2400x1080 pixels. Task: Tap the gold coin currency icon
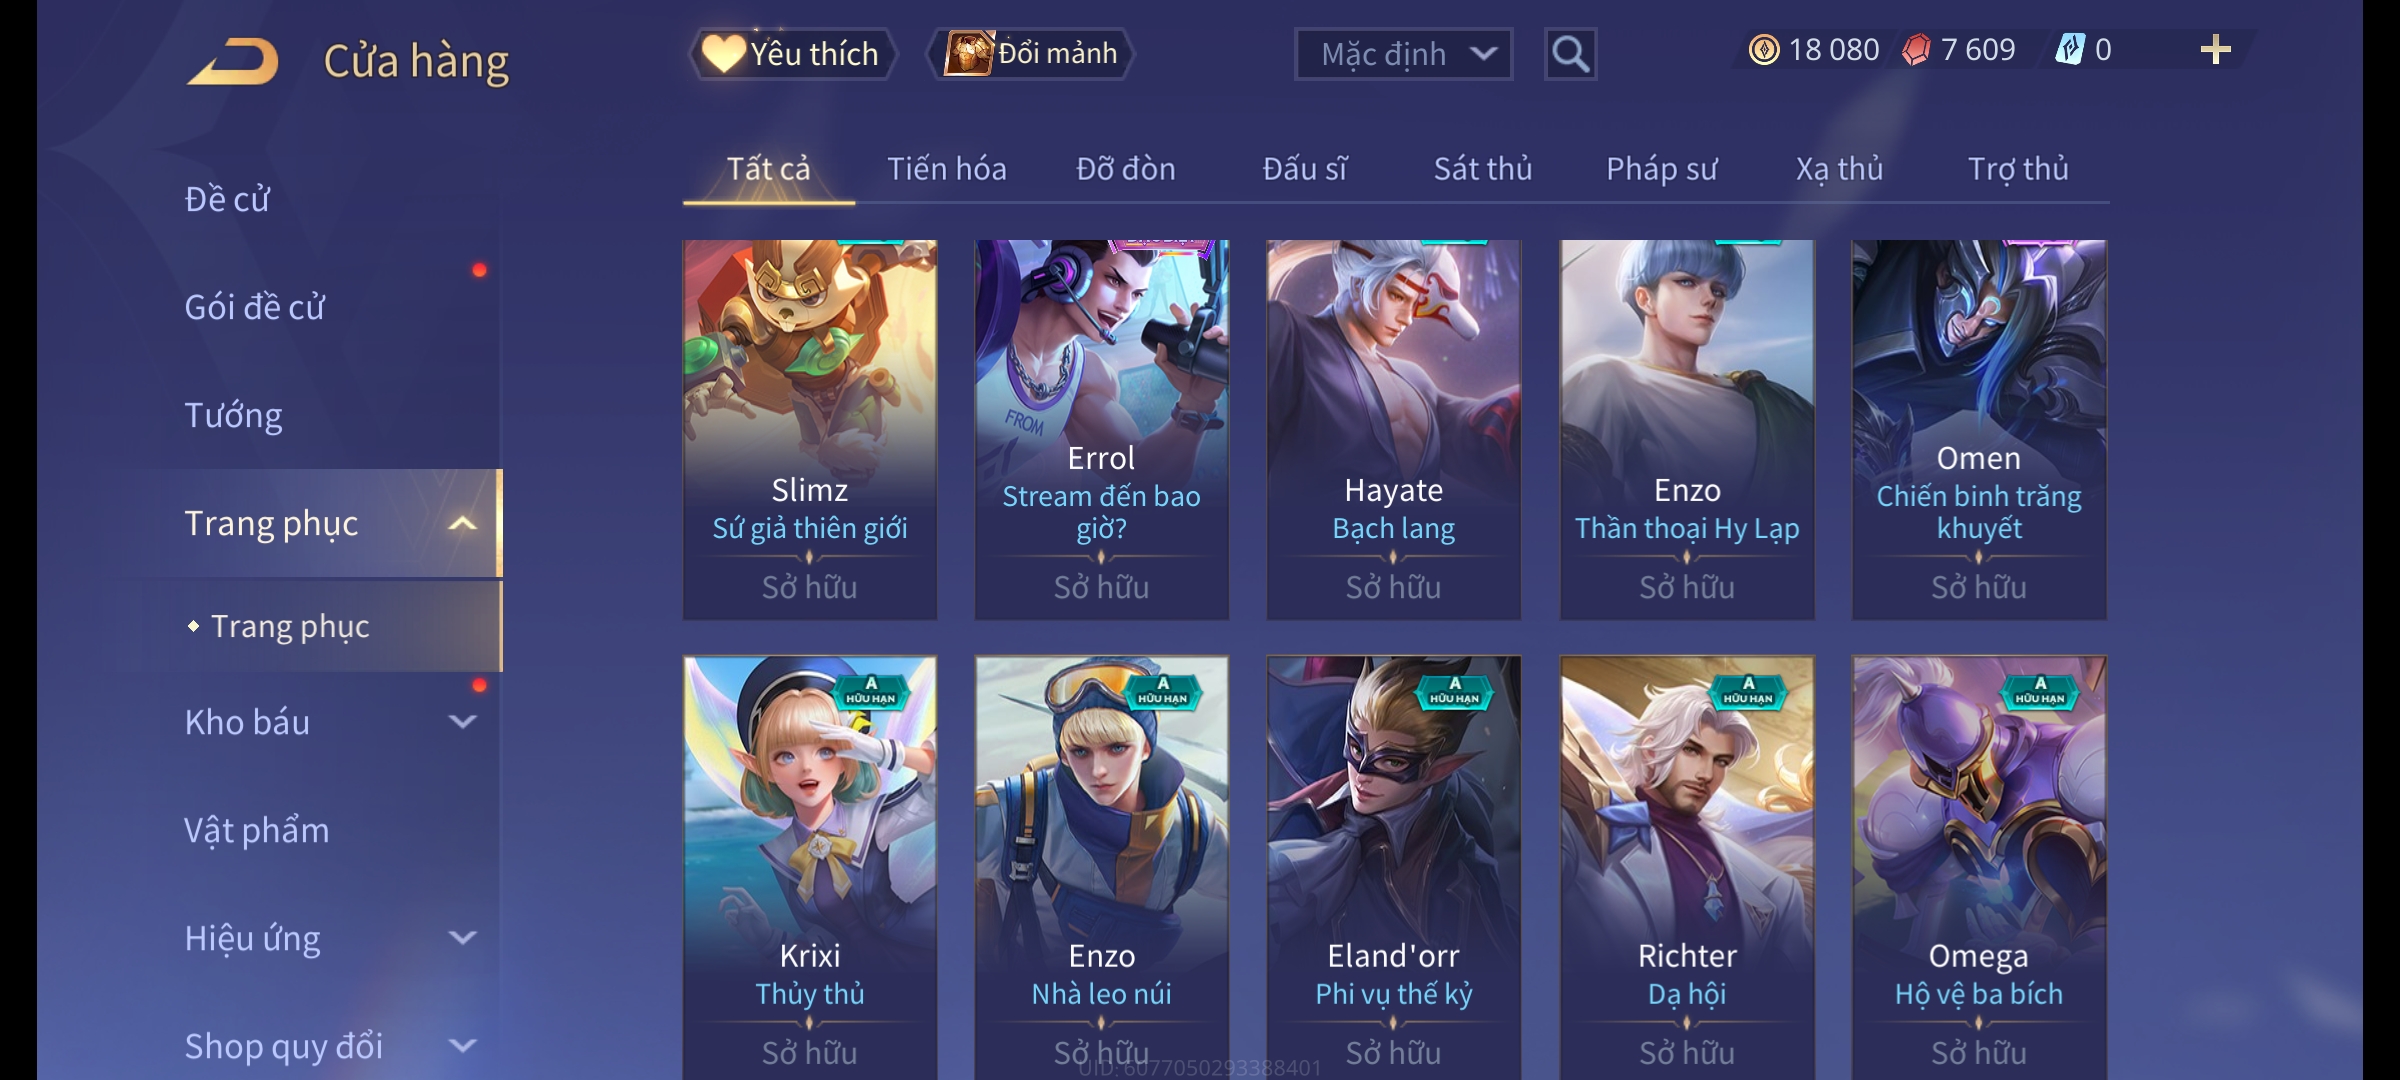[1764, 50]
